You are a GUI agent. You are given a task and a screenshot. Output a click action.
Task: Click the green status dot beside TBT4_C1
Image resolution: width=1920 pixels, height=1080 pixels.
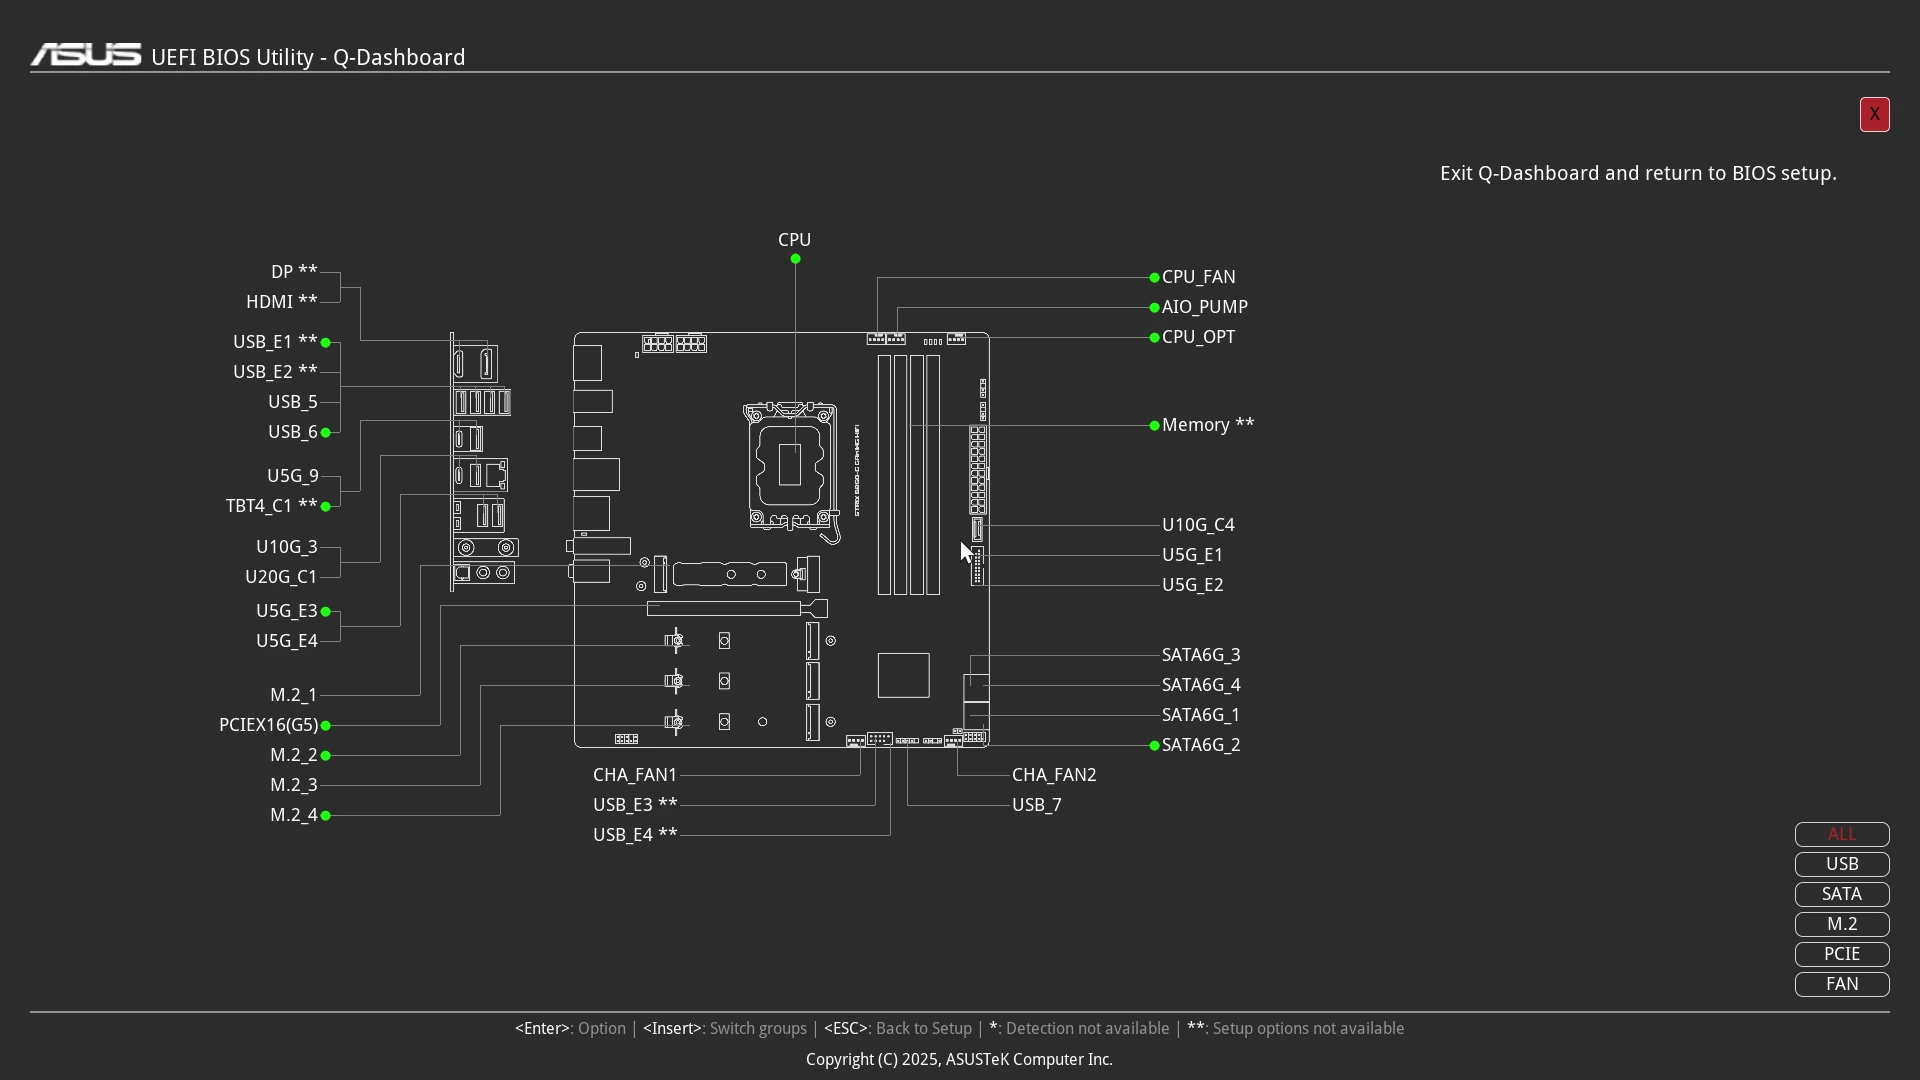coord(326,507)
